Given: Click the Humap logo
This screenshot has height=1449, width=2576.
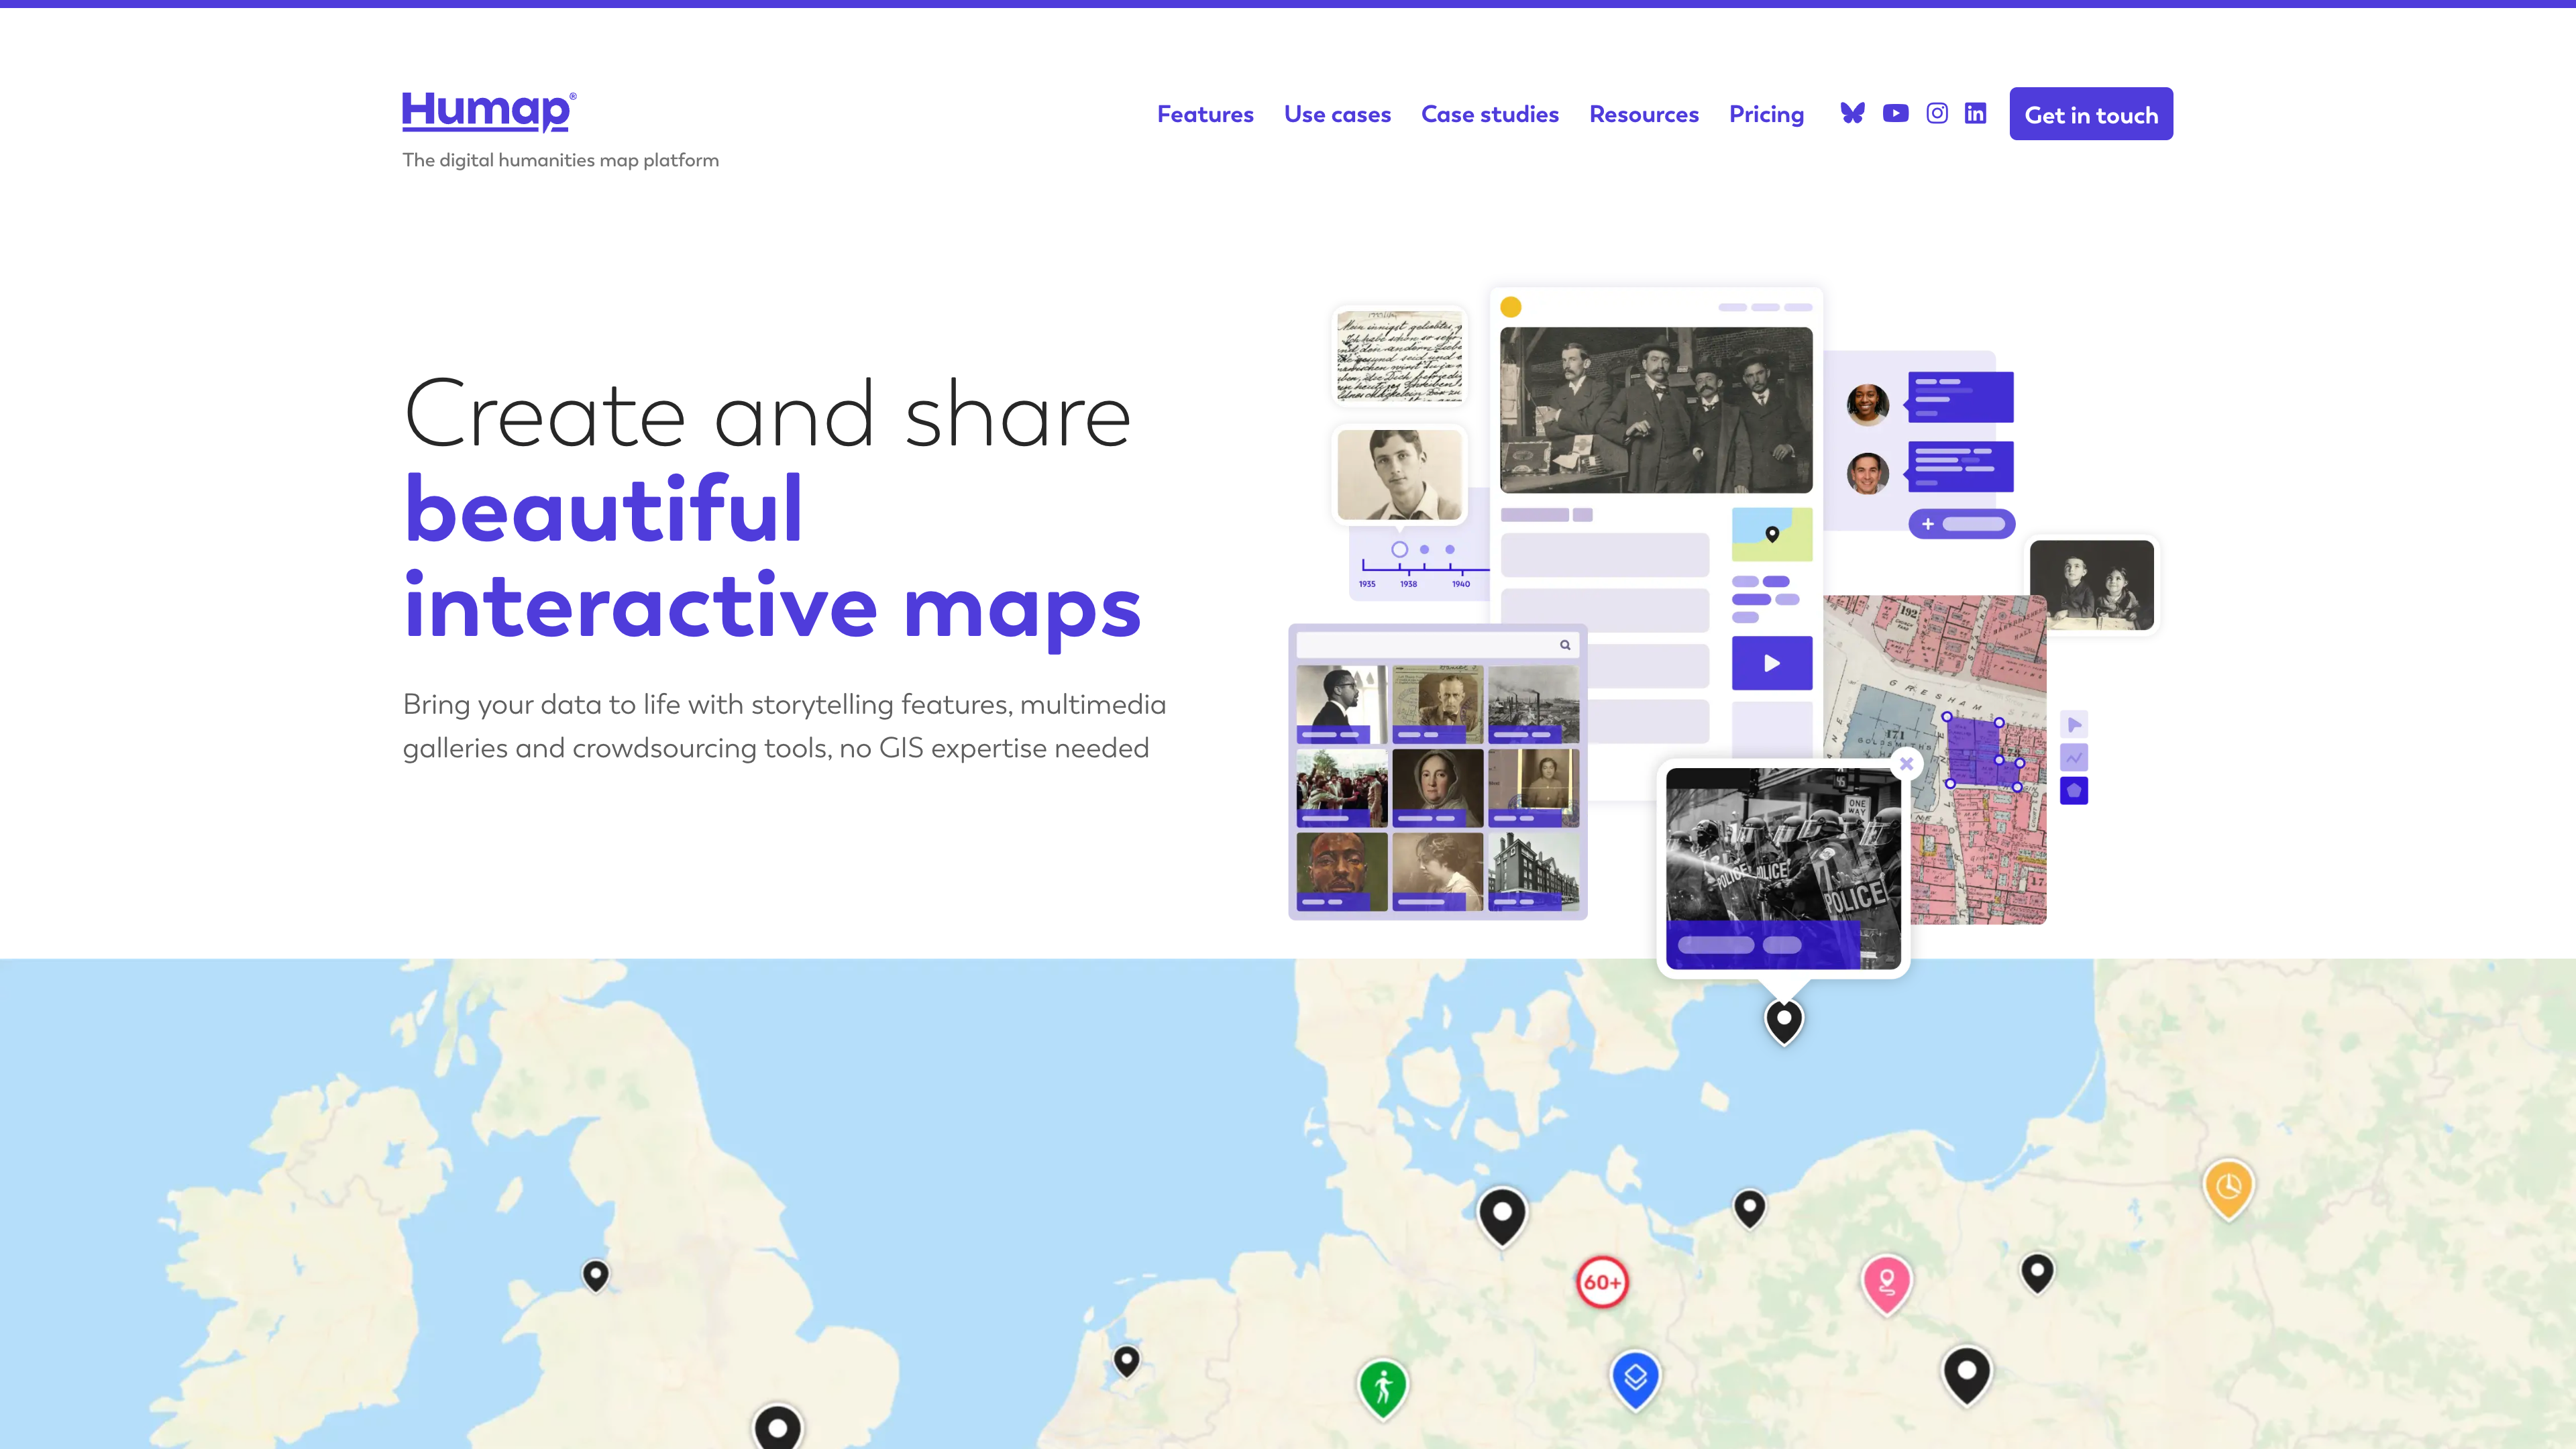Looking at the screenshot, I should pyautogui.click(x=488, y=111).
